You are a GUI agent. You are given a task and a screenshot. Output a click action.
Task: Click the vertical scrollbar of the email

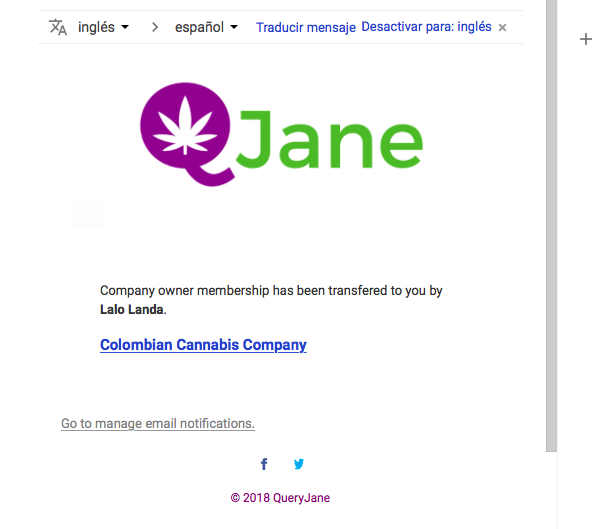(x=552, y=226)
